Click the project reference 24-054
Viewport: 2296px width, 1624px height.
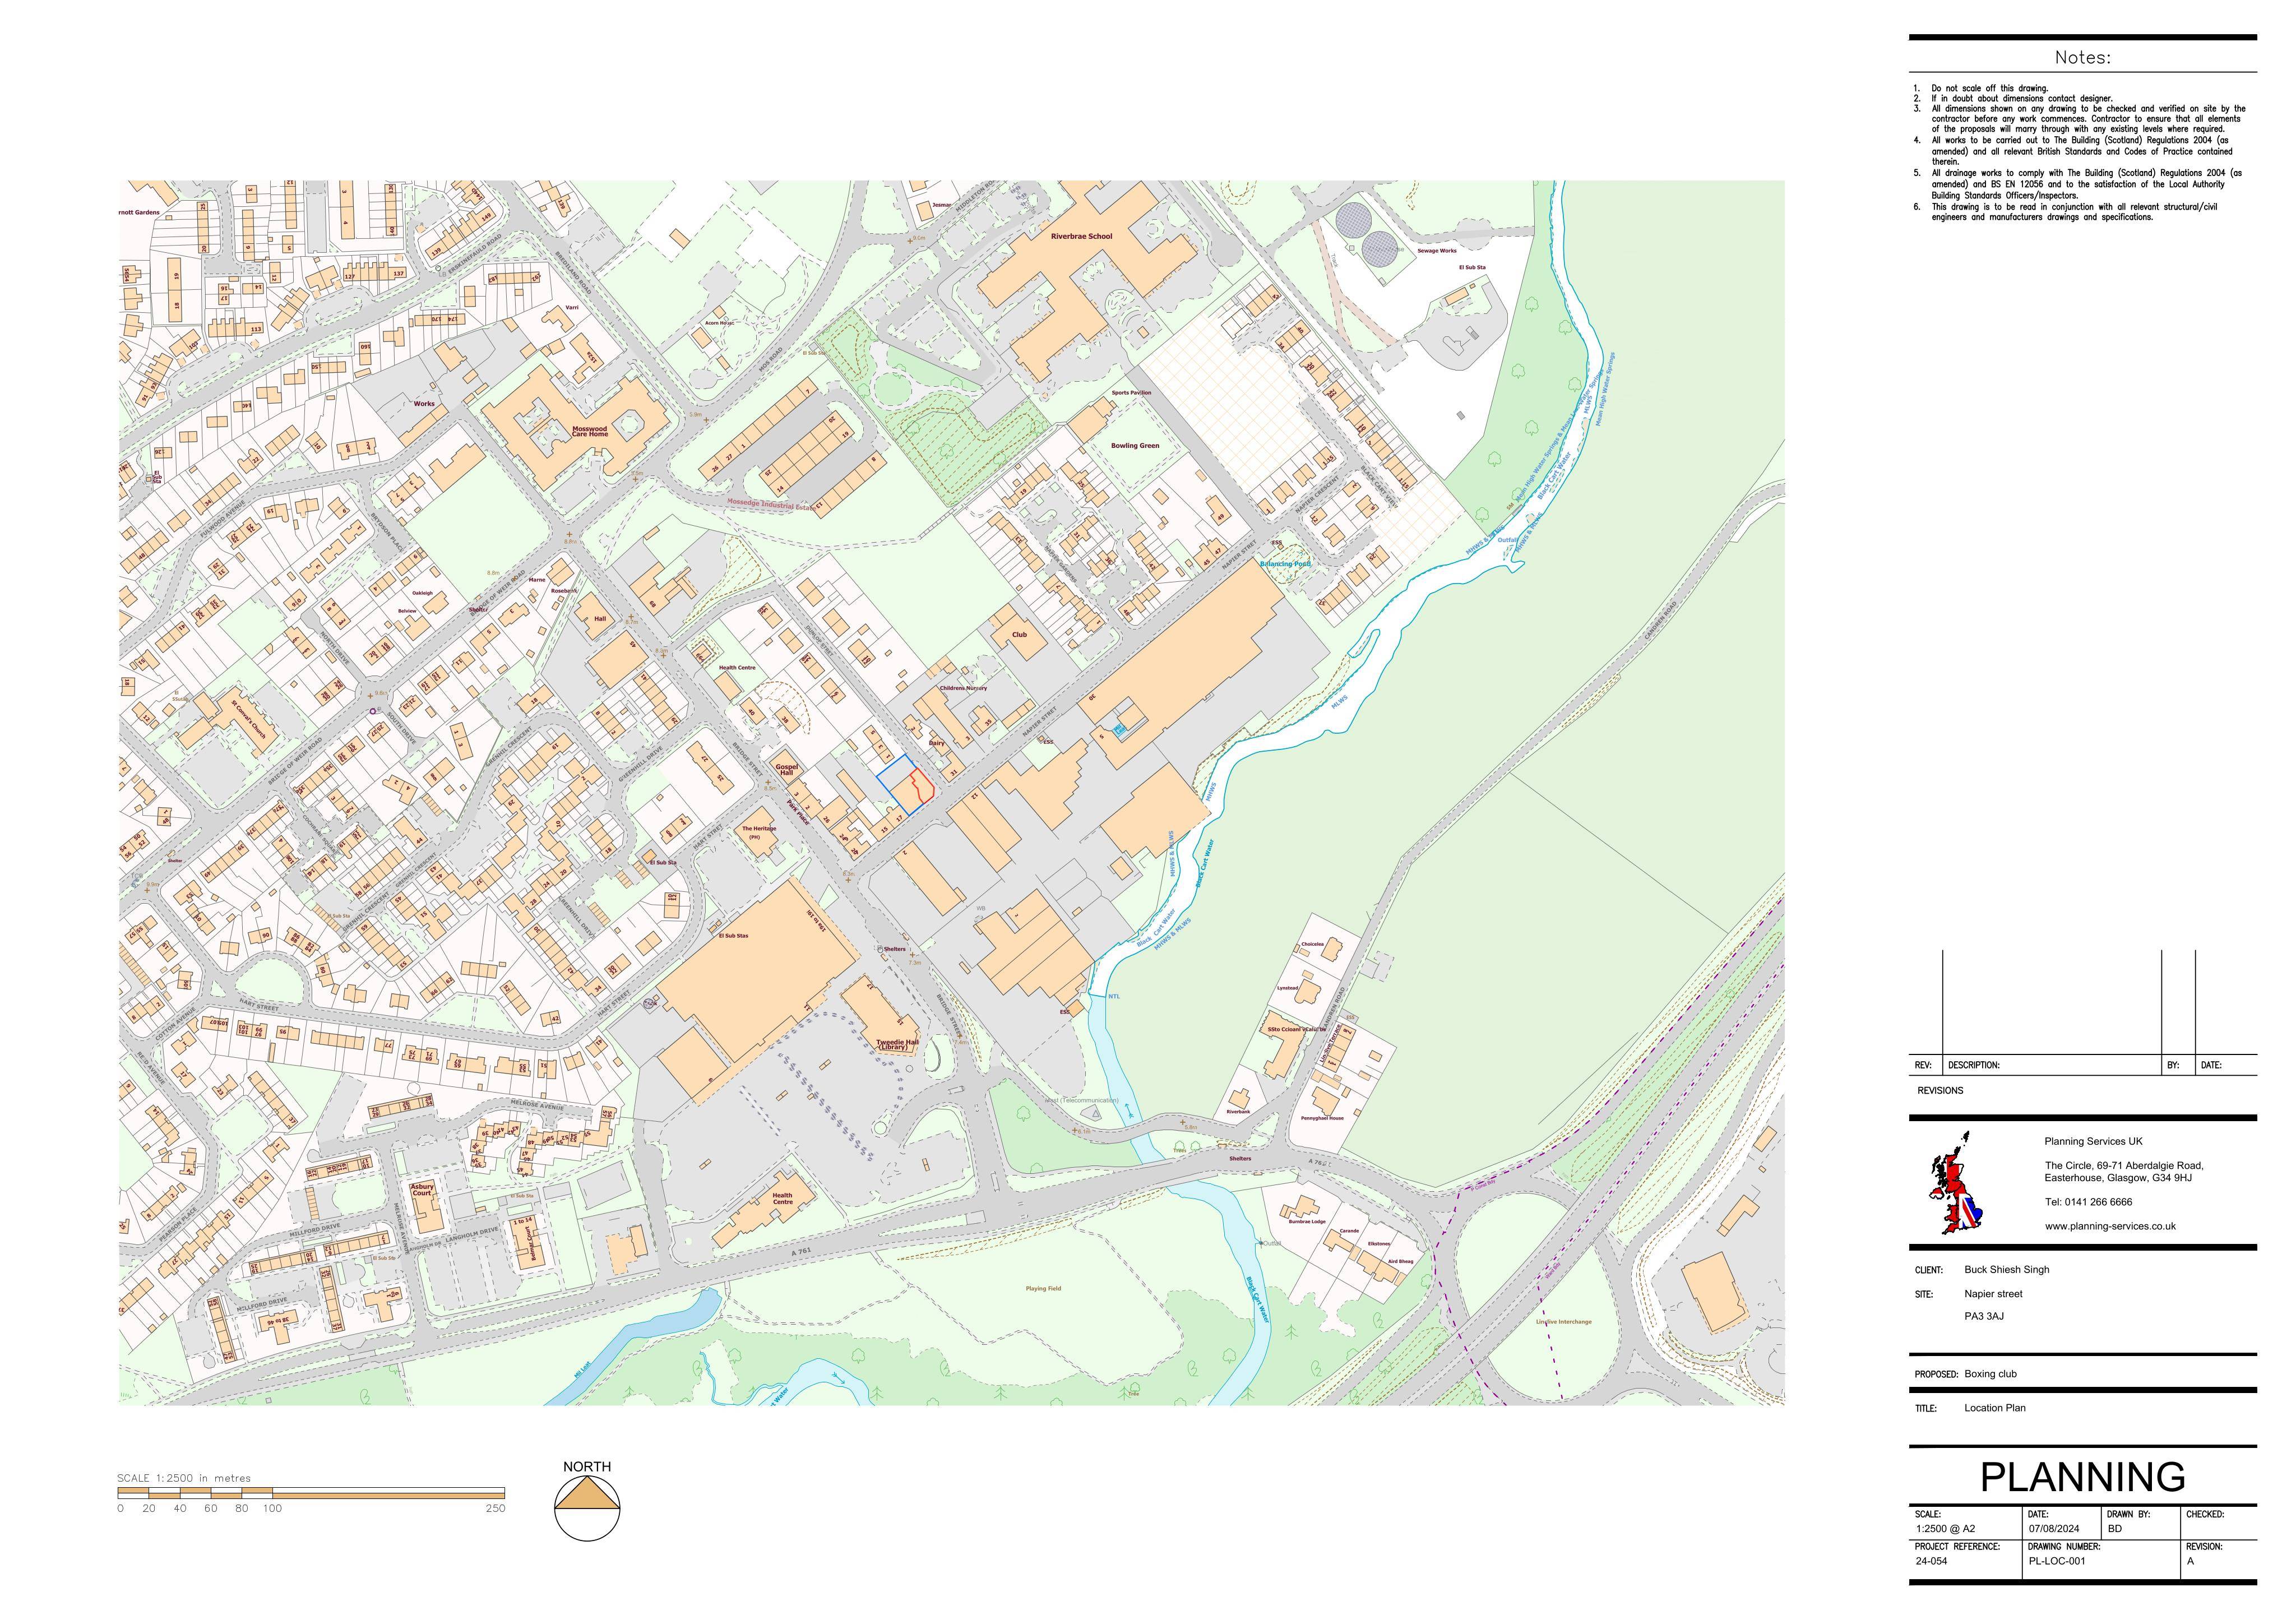point(1931,1561)
